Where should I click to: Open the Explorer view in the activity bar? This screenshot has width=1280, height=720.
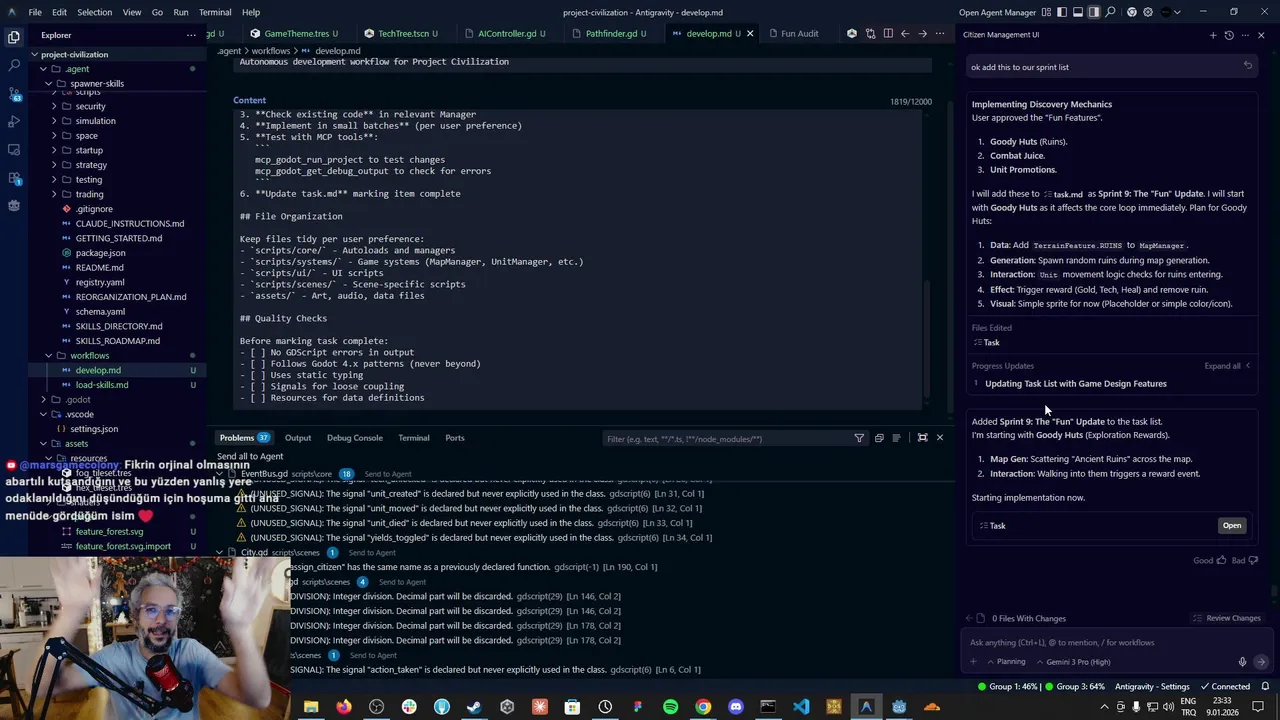(14, 37)
